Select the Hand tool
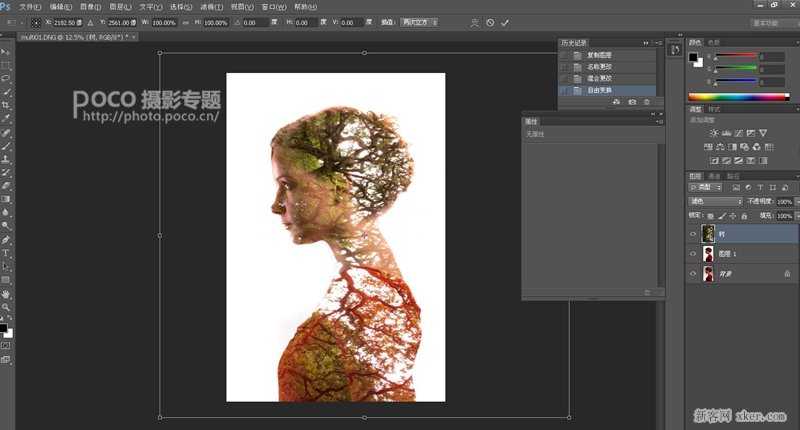Viewport: 800px width, 430px height. click(6, 295)
